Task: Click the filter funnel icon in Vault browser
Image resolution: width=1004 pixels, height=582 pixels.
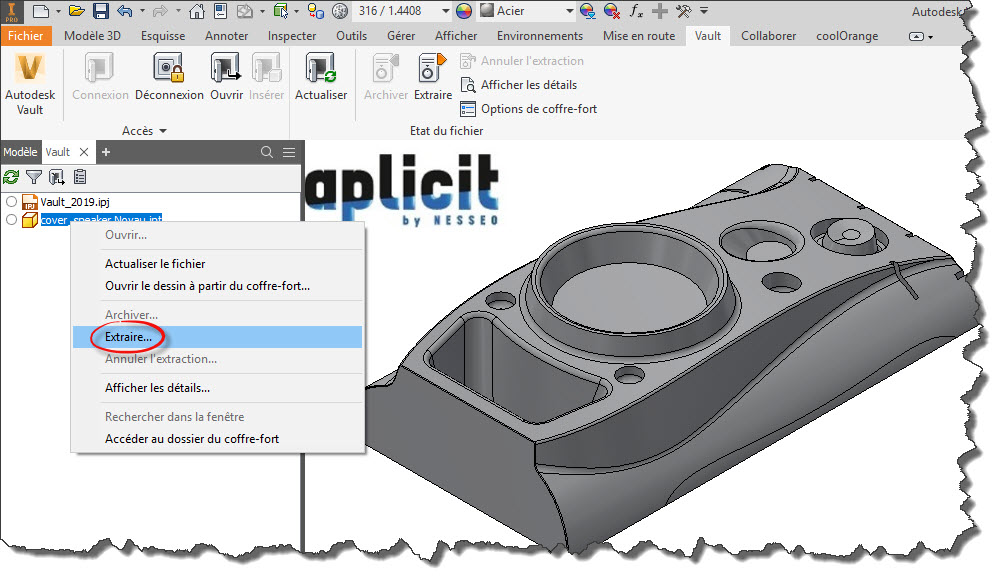Action: (x=34, y=177)
